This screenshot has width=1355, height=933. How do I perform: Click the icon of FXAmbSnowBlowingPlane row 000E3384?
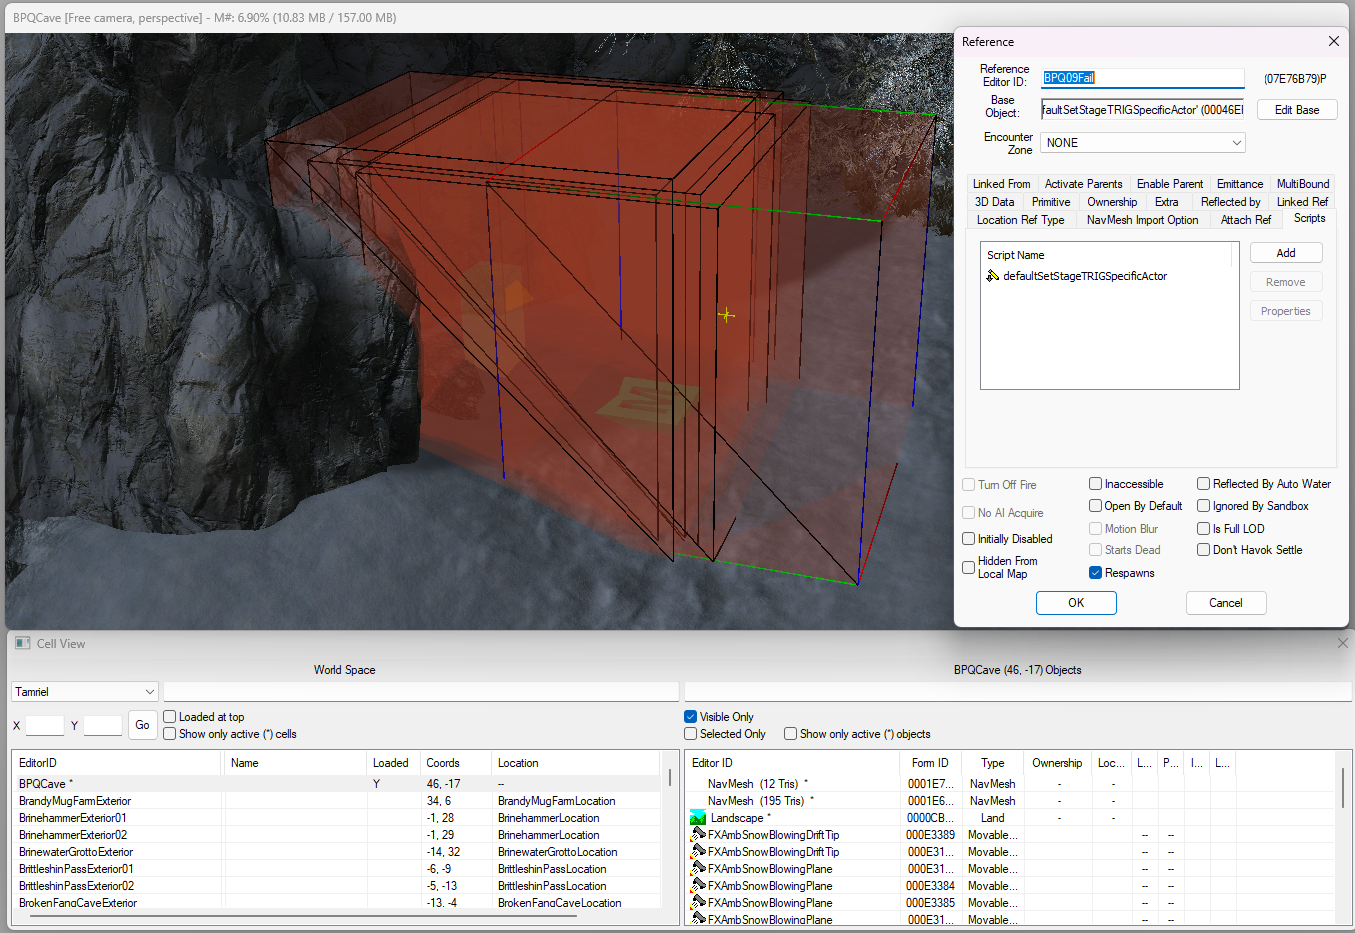(699, 886)
